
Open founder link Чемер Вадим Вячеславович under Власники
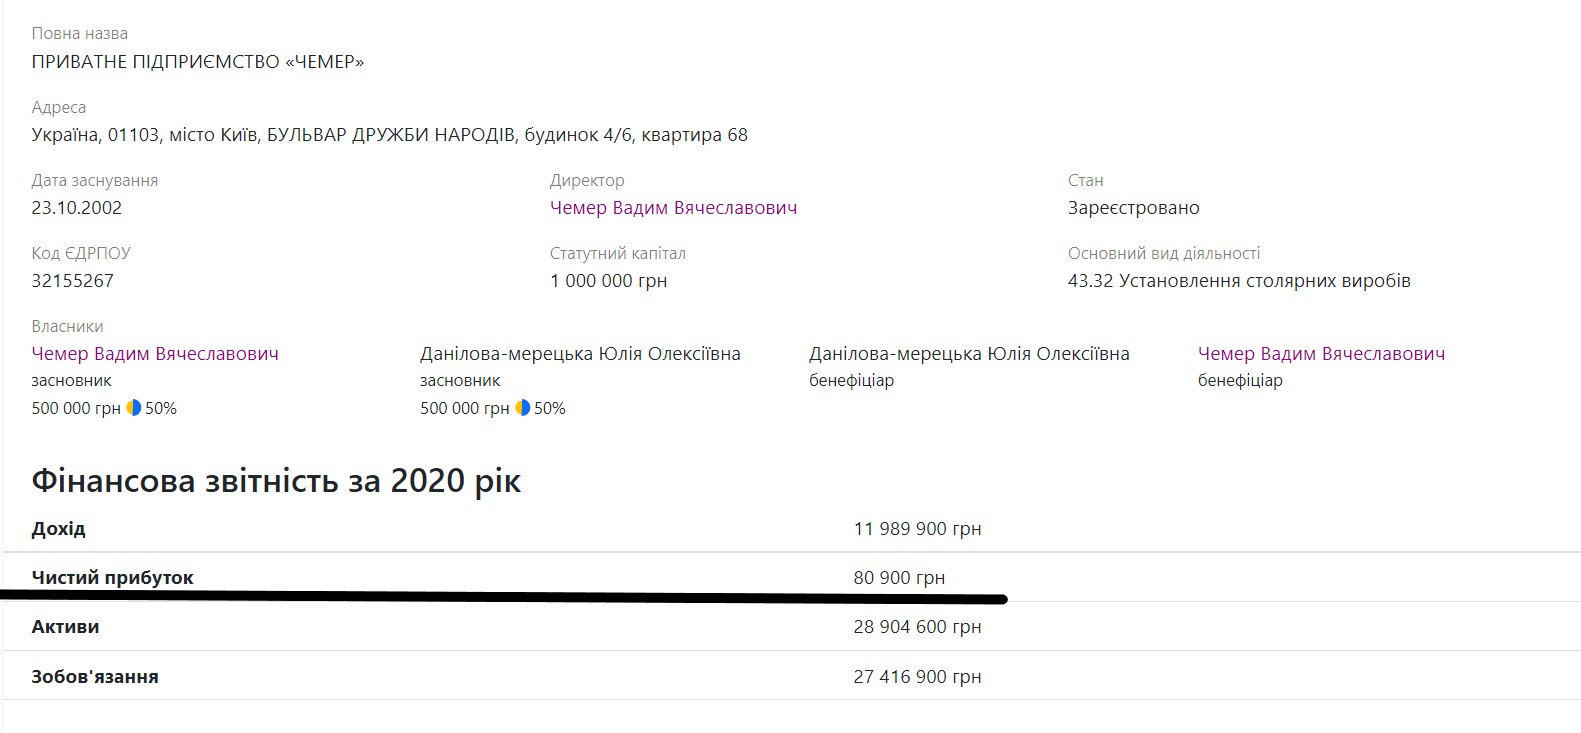pos(155,354)
